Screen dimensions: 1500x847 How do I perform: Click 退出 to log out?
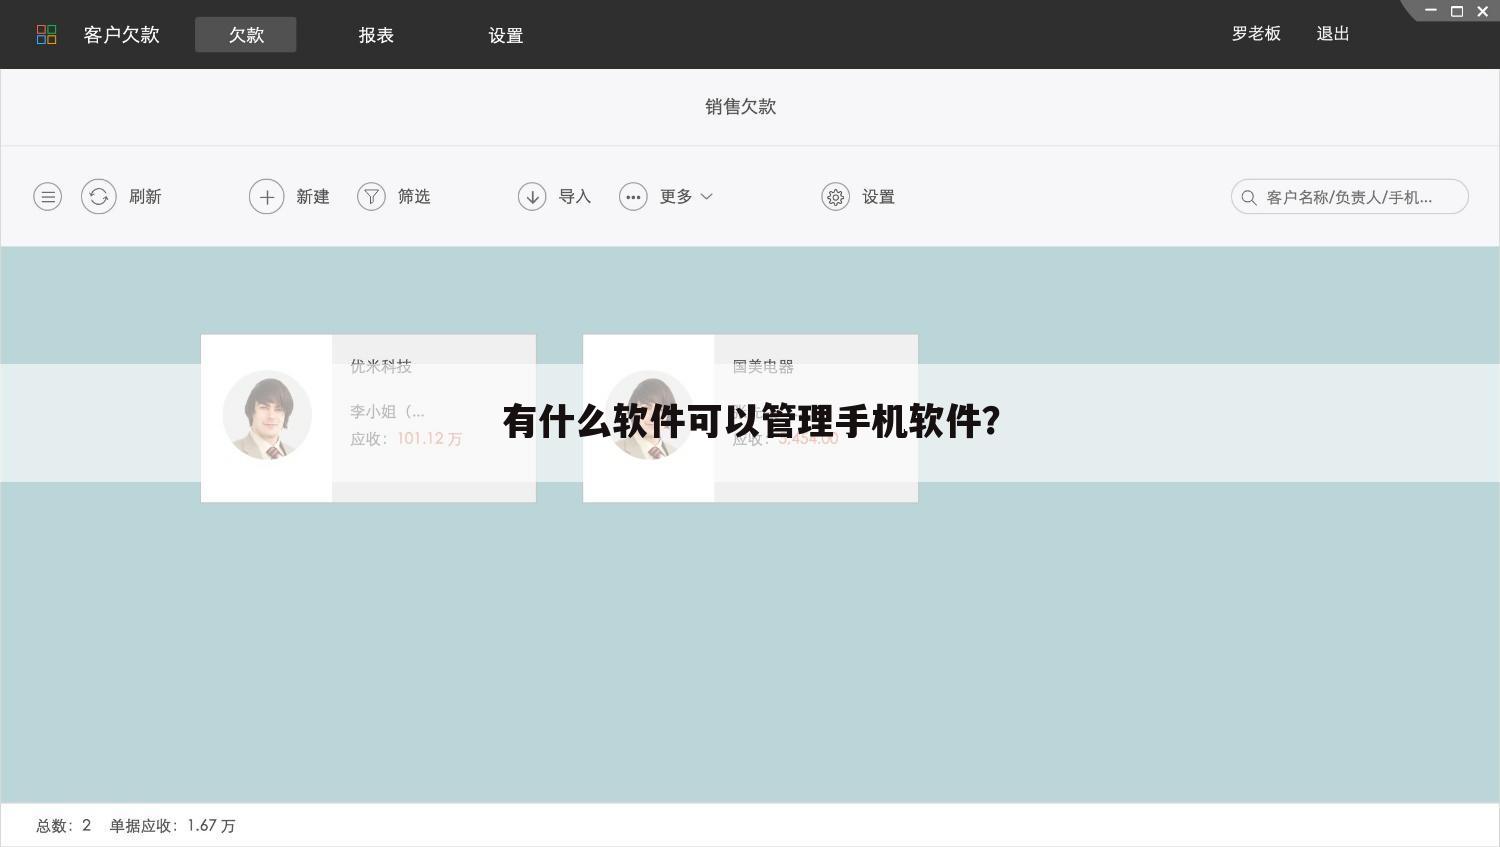pos(1333,34)
